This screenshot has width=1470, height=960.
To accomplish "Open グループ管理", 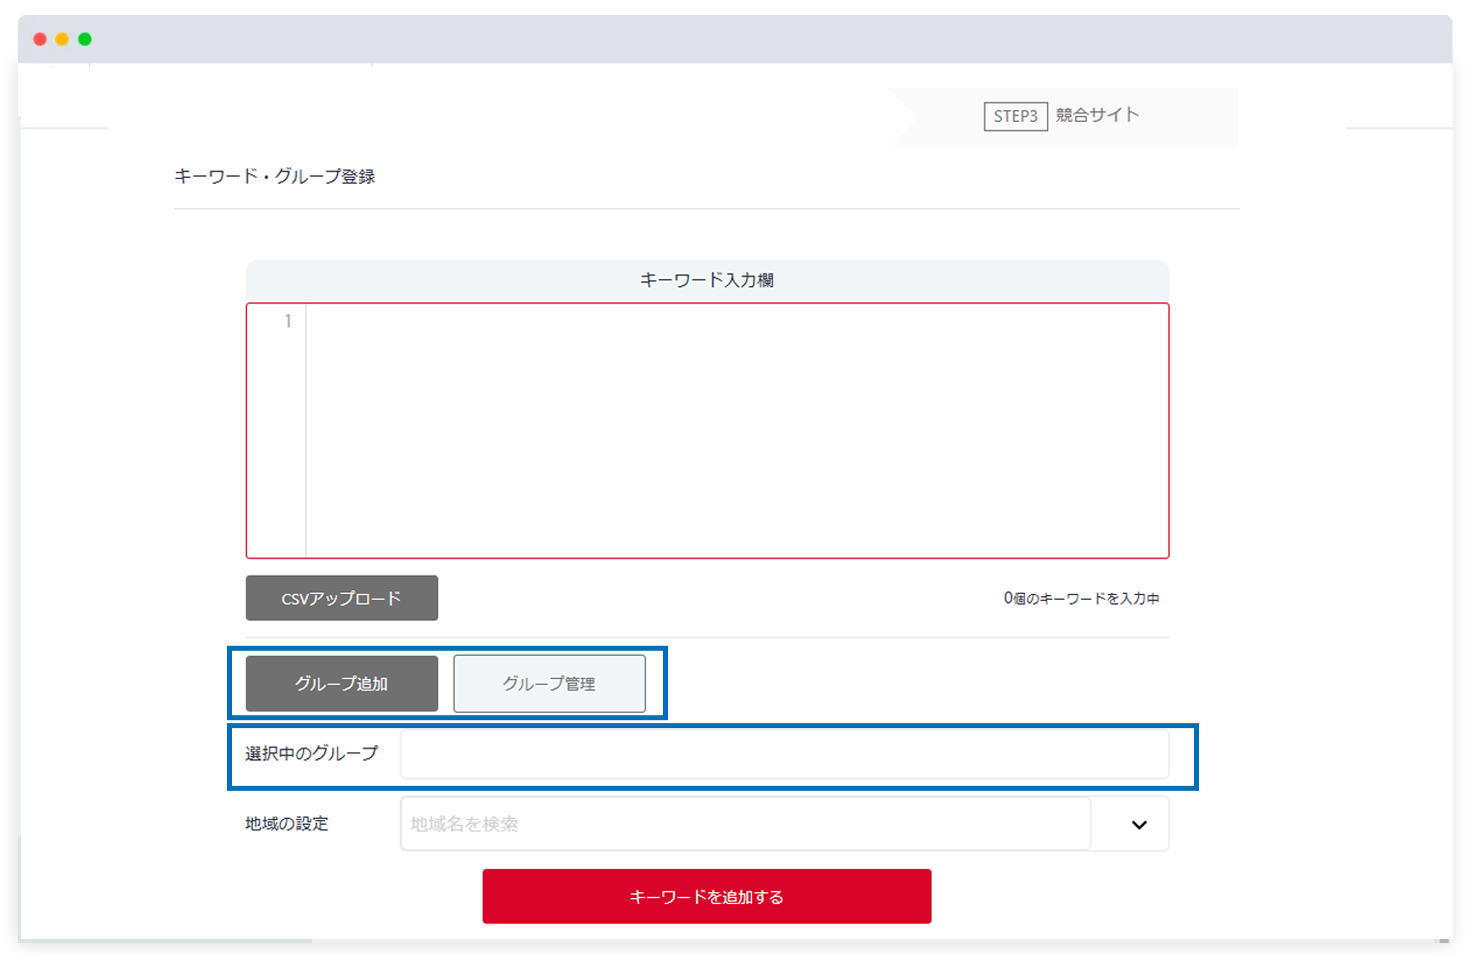I will tap(549, 683).
